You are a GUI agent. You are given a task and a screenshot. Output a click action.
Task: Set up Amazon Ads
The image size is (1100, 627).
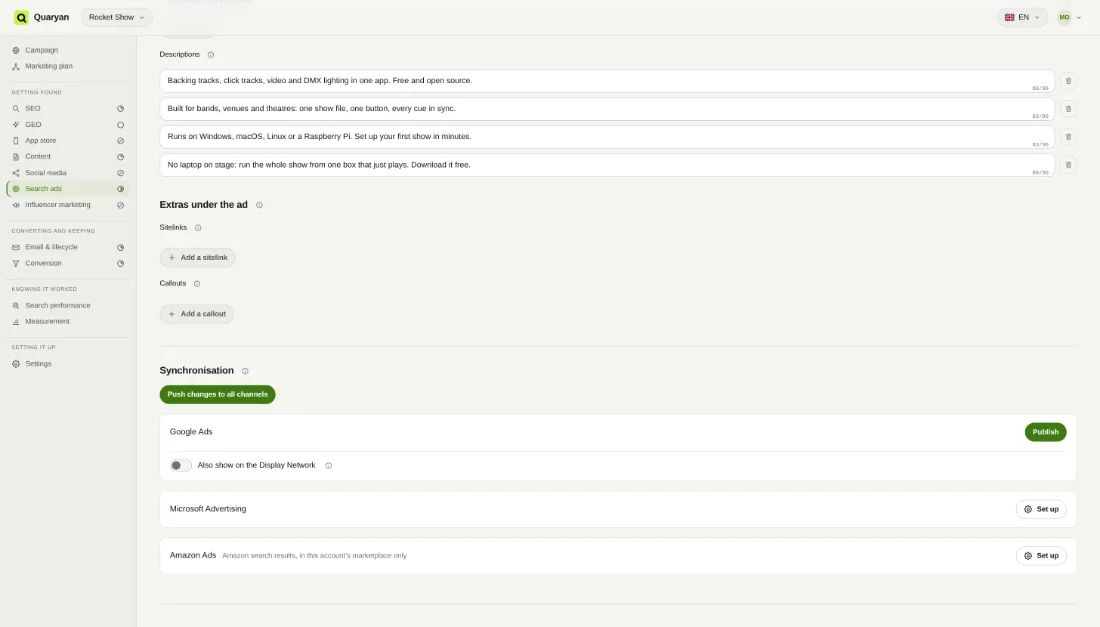[x=1041, y=556]
